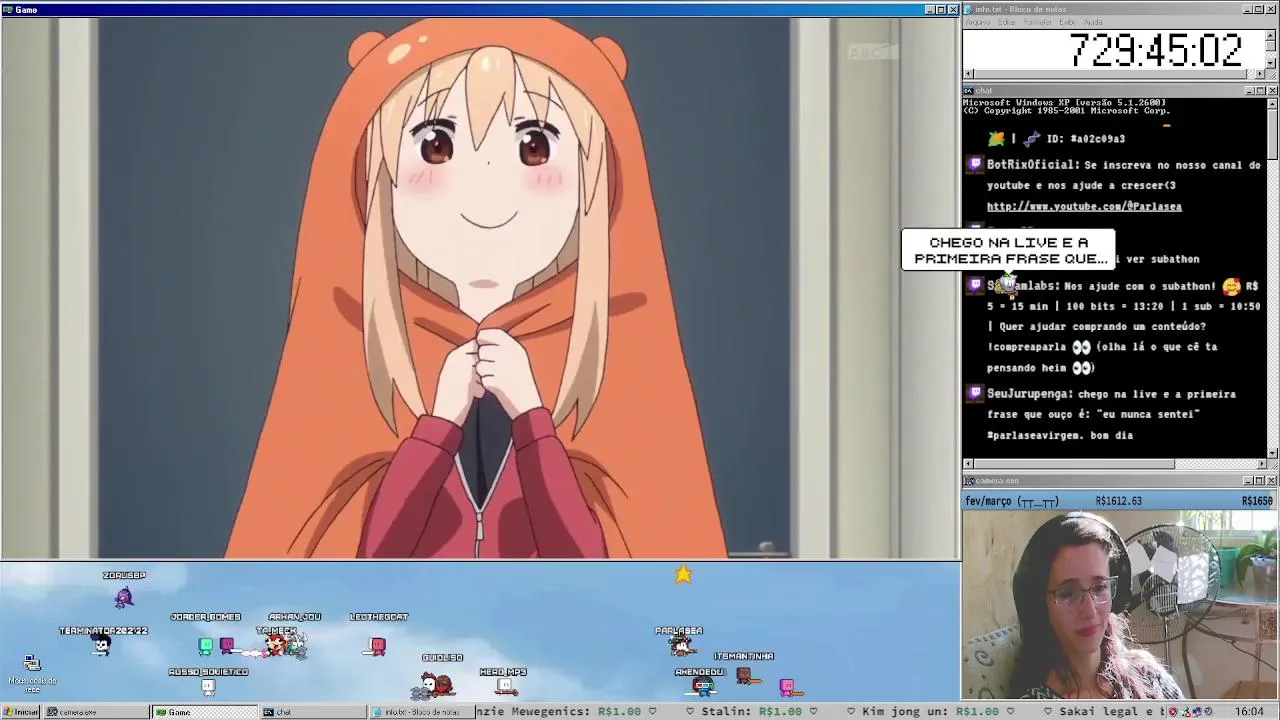The height and width of the screenshot is (720, 1280).
Task: Click the 16:04 taskbar clock
Action: click(1249, 712)
